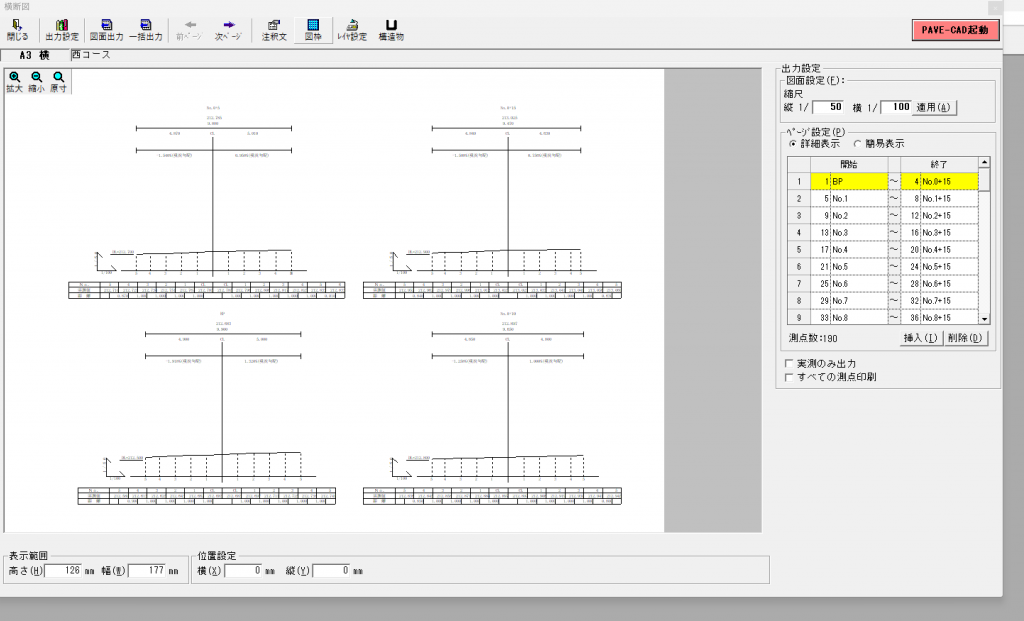Click the page list scroll up arrow
Screen dimensions: 1024x621
tap(984, 162)
